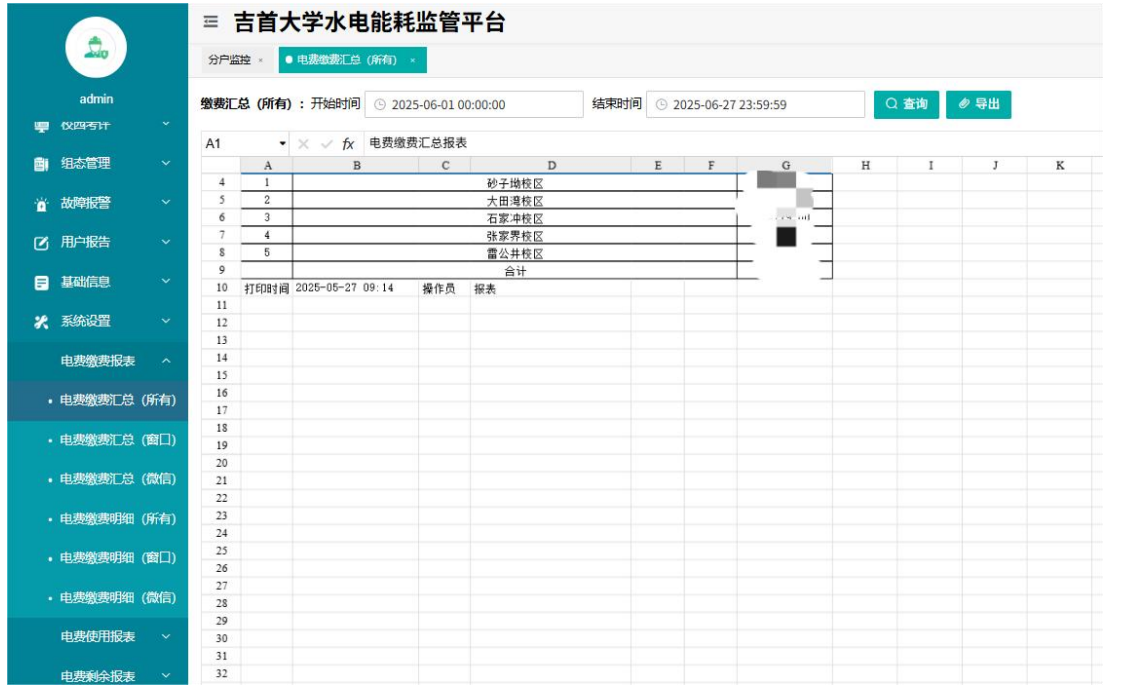This screenshot has width=1121, height=692.
Task: Select column H header
Action: tap(865, 165)
